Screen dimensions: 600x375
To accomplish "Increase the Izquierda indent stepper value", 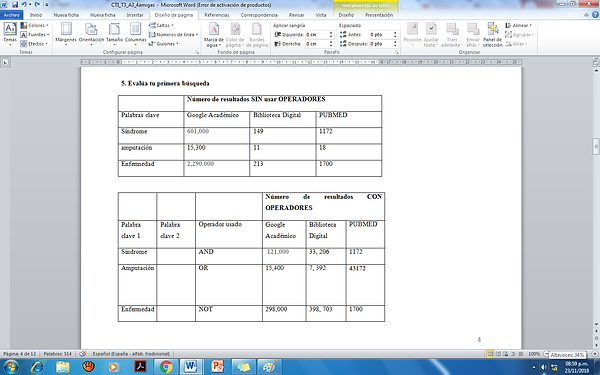I will (331, 33).
